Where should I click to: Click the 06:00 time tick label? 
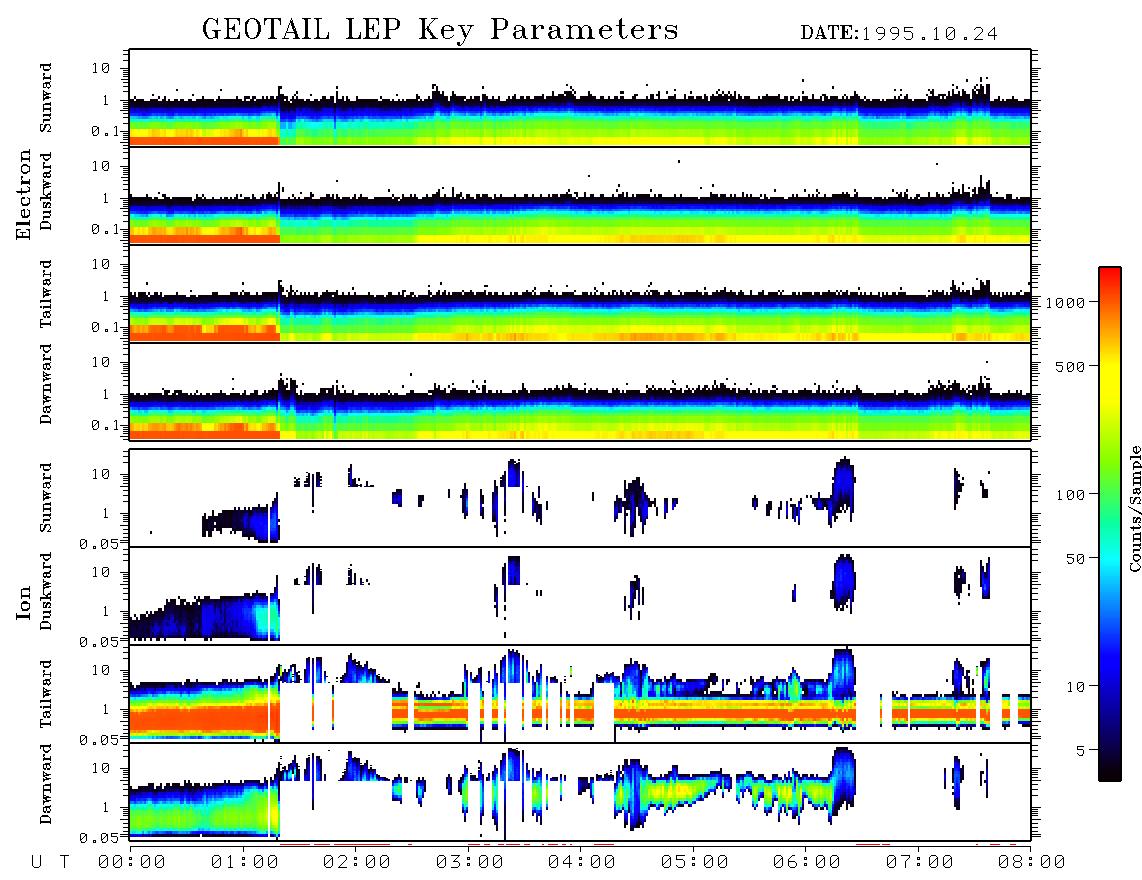pyautogui.click(x=806, y=863)
